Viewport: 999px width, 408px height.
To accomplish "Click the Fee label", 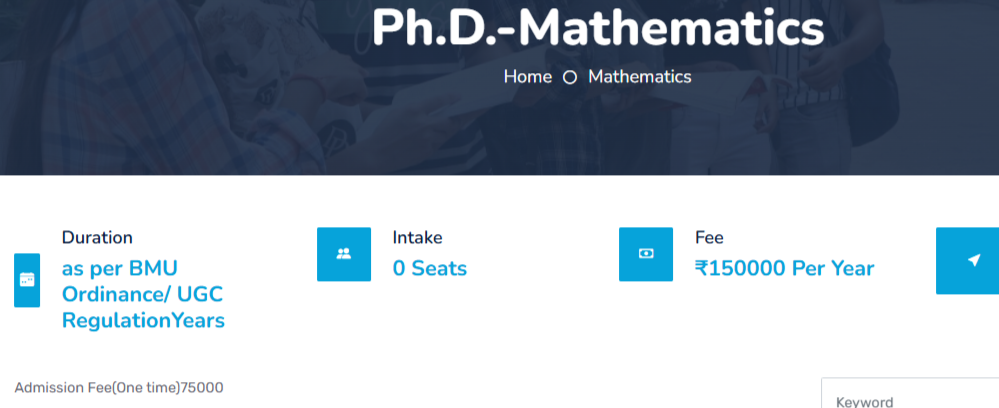I will click(709, 238).
